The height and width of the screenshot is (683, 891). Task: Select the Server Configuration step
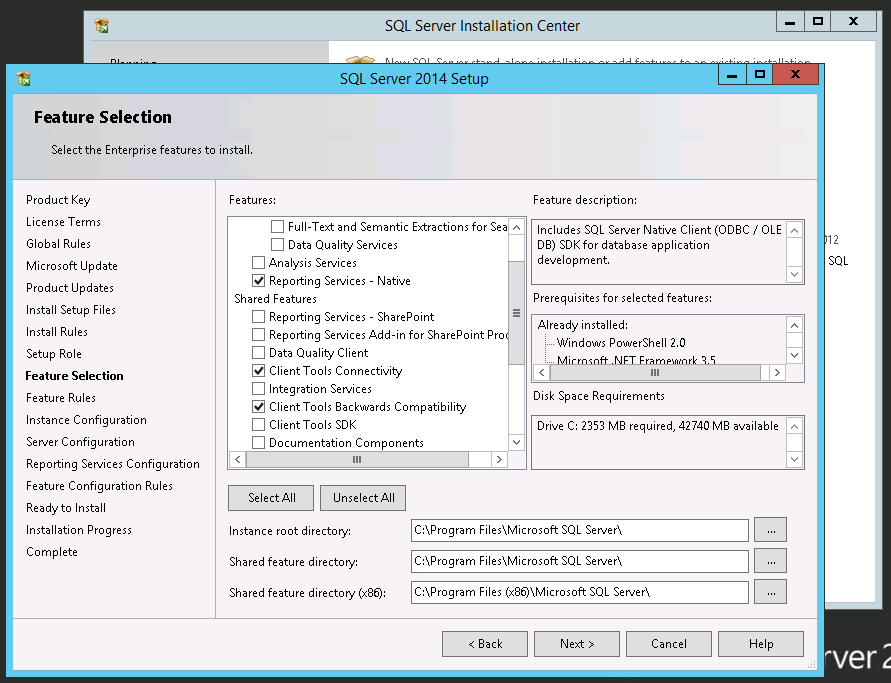[x=80, y=442]
